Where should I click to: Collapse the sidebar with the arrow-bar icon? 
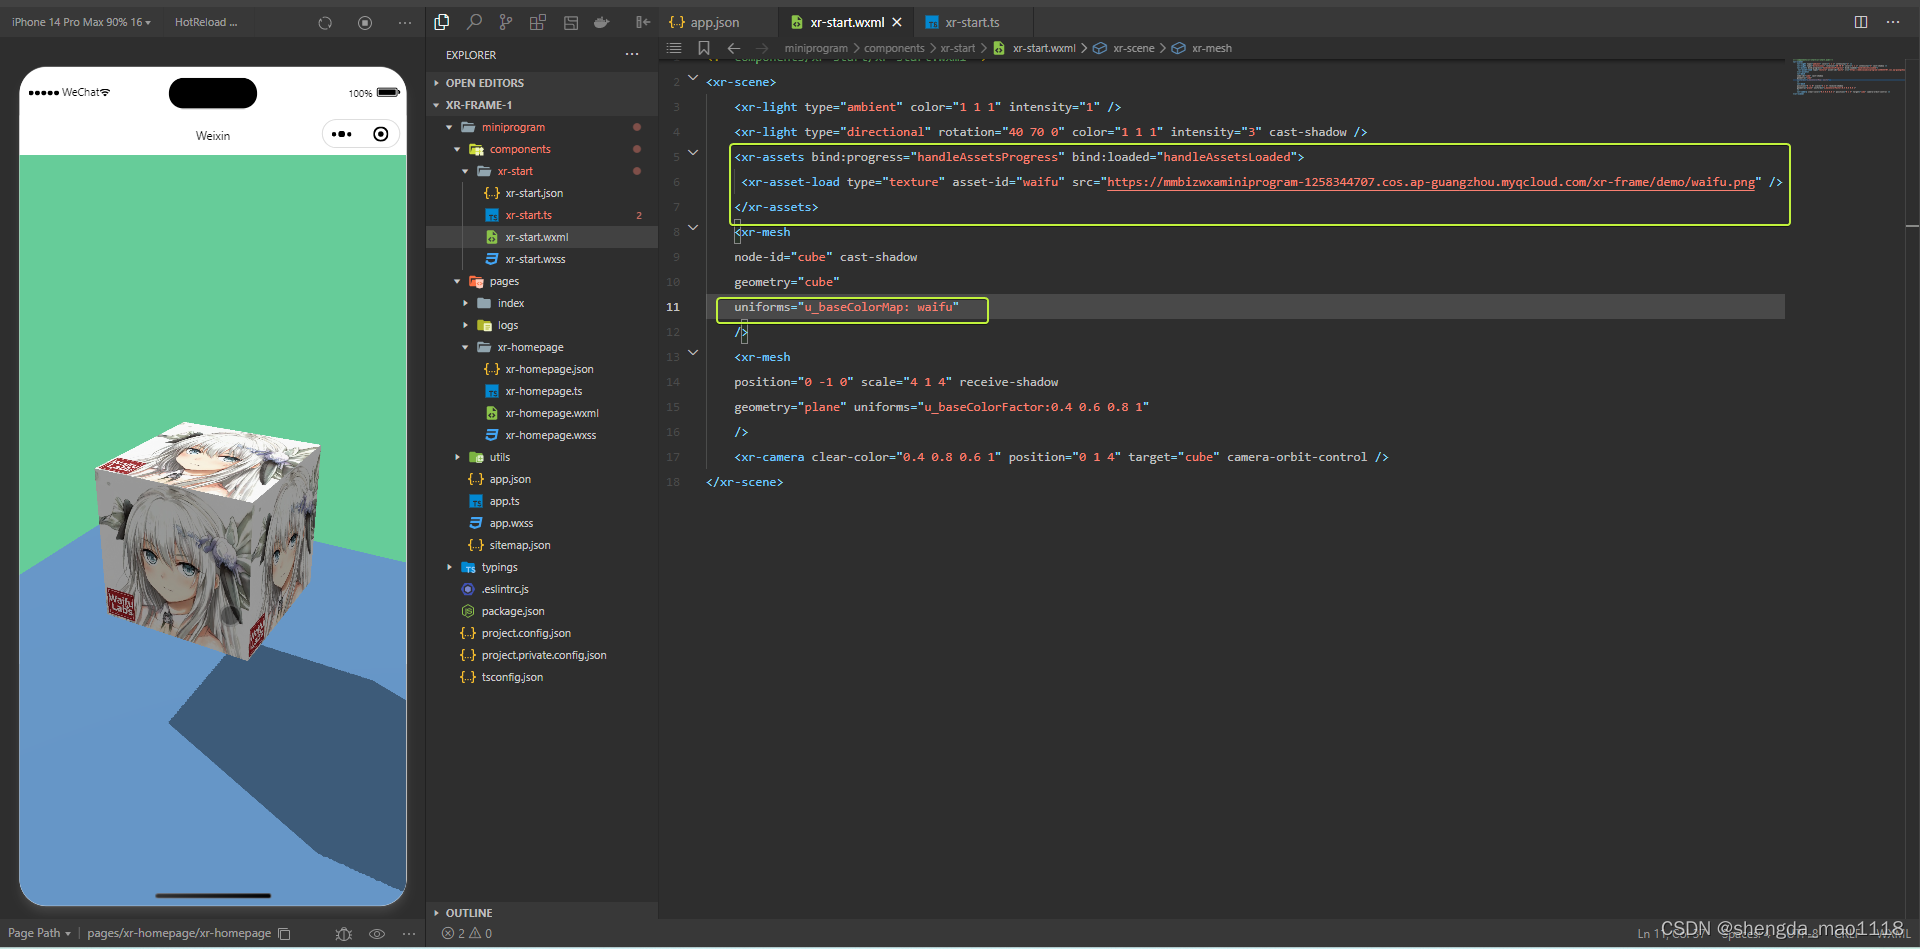643,22
